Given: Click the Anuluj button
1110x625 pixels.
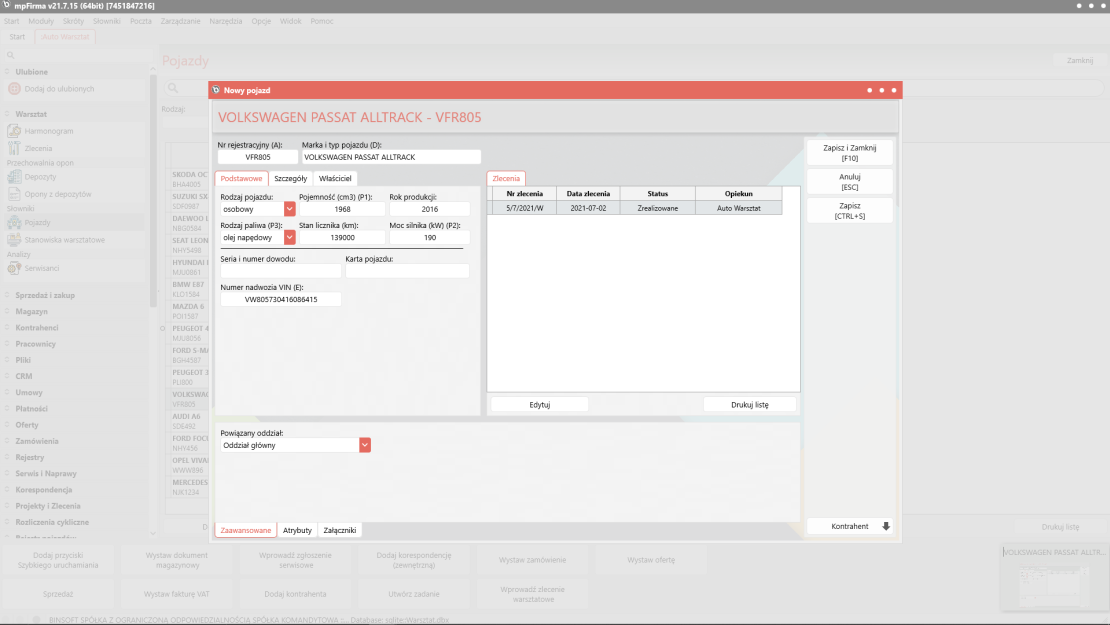Looking at the screenshot, I should [x=849, y=182].
